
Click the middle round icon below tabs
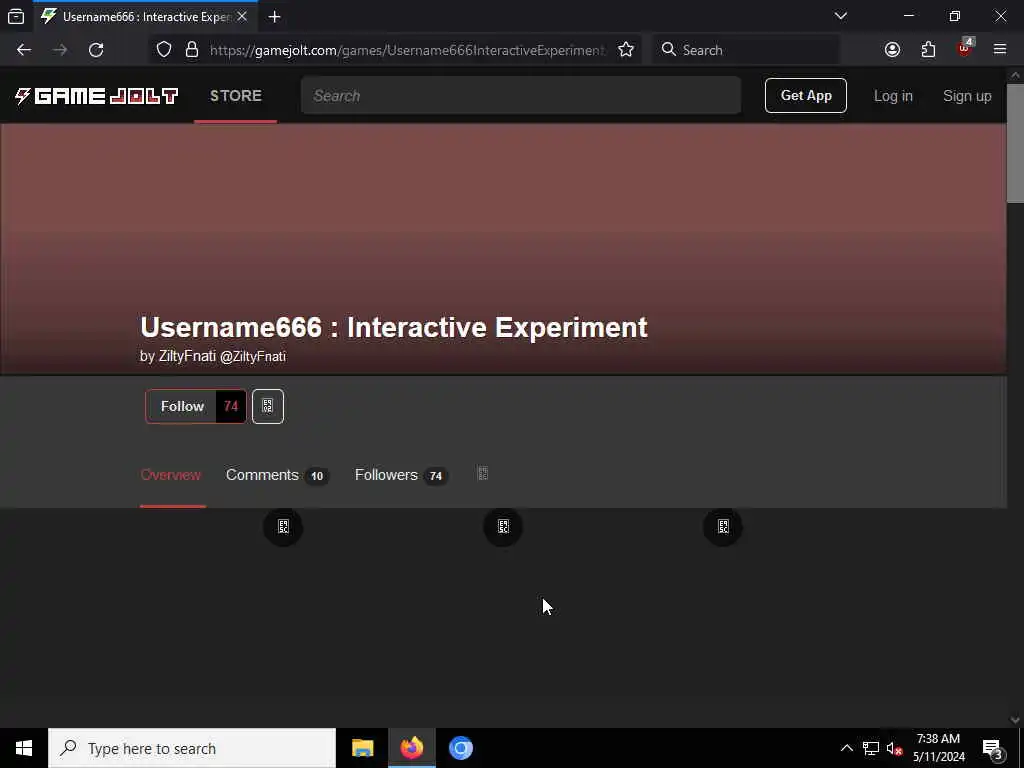point(503,526)
